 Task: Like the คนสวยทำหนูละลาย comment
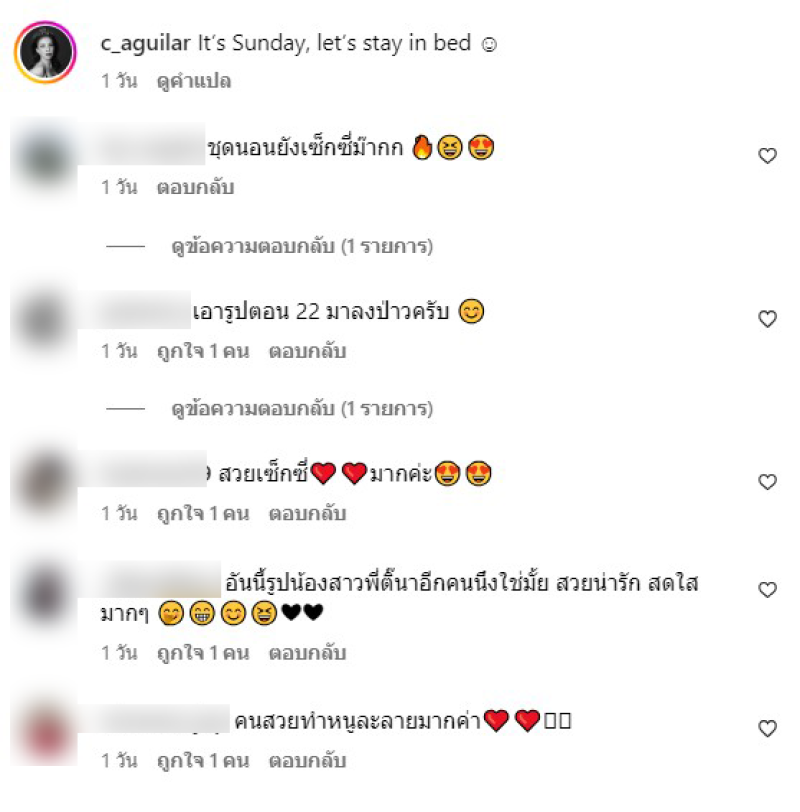[x=767, y=728]
